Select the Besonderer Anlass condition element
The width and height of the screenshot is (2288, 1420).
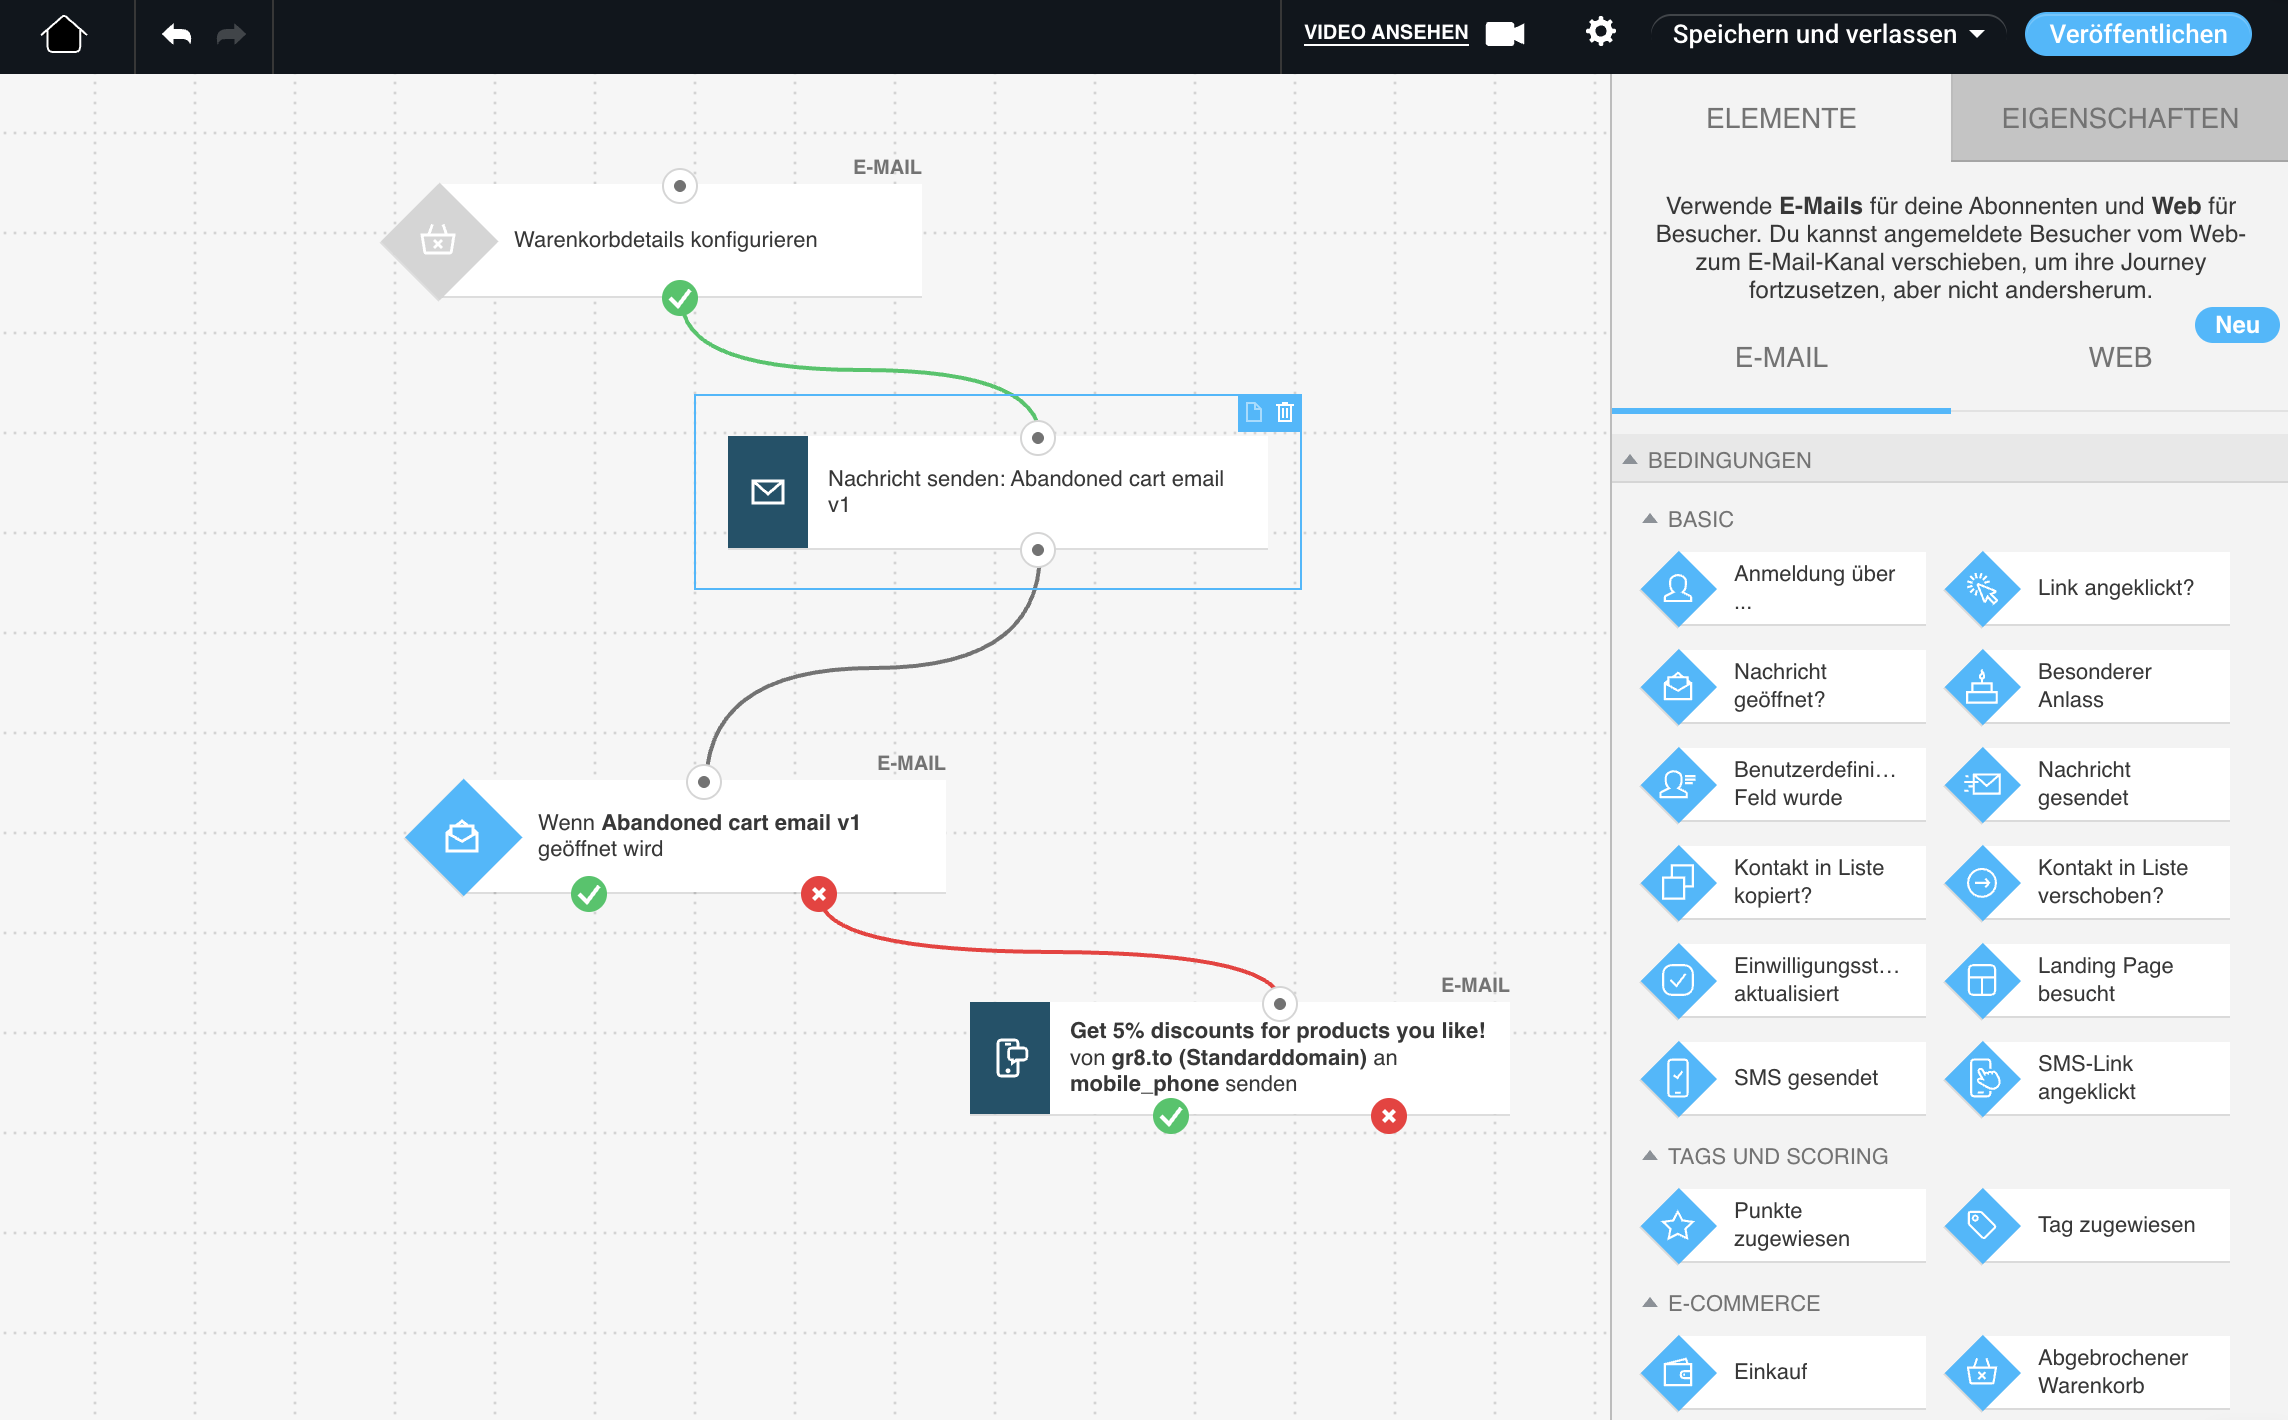[2087, 686]
